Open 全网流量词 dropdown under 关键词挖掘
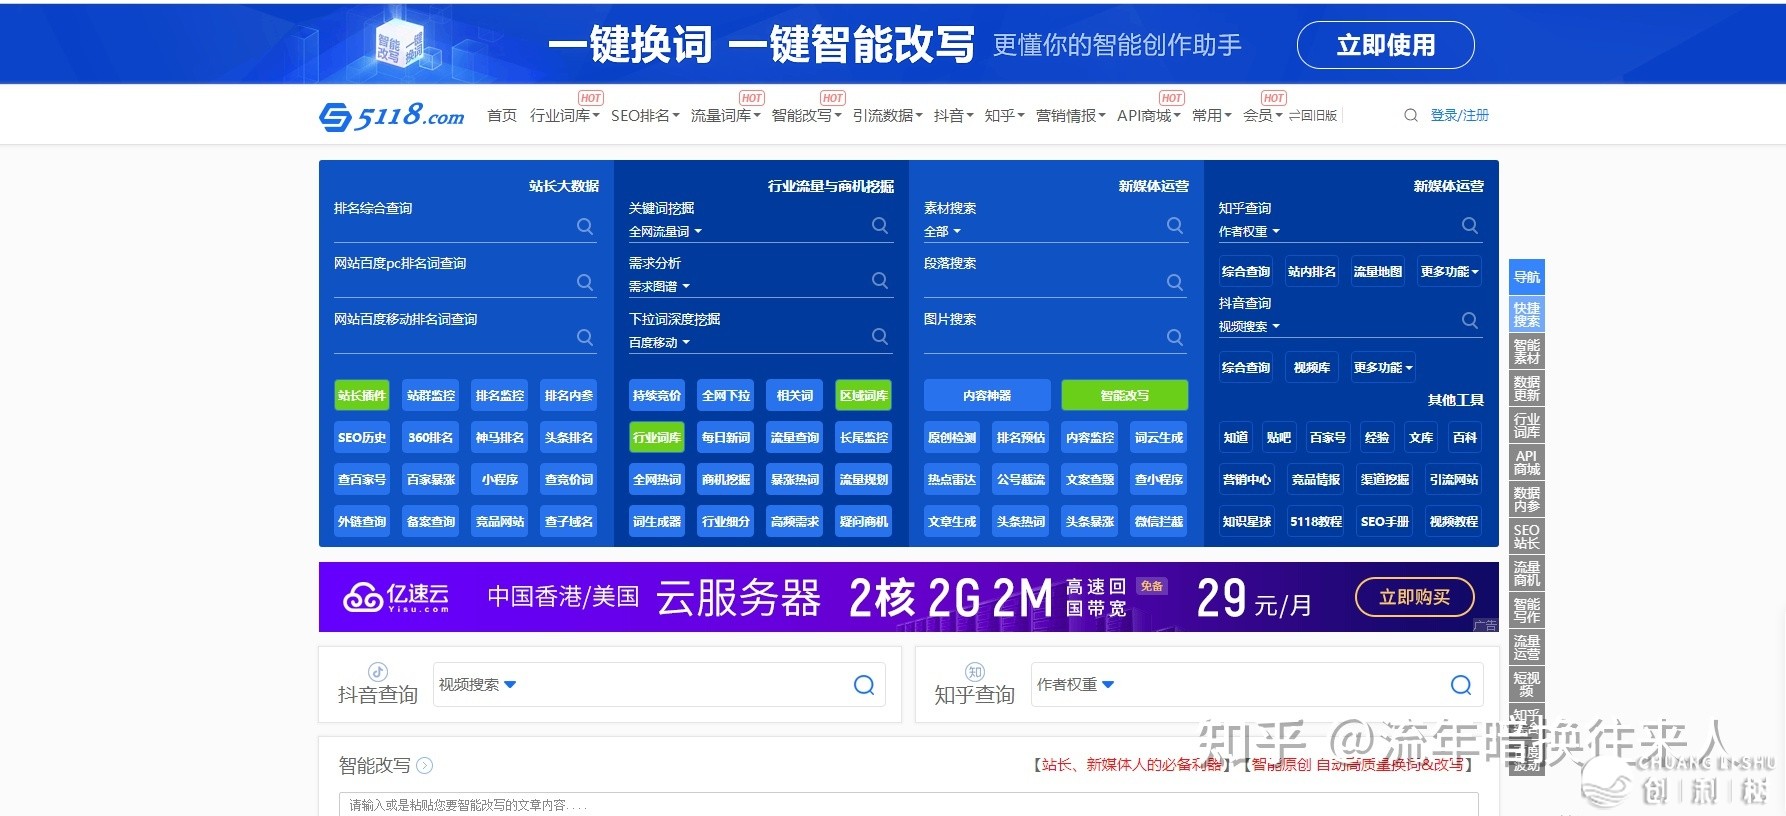The height and width of the screenshot is (816, 1786). [x=665, y=231]
